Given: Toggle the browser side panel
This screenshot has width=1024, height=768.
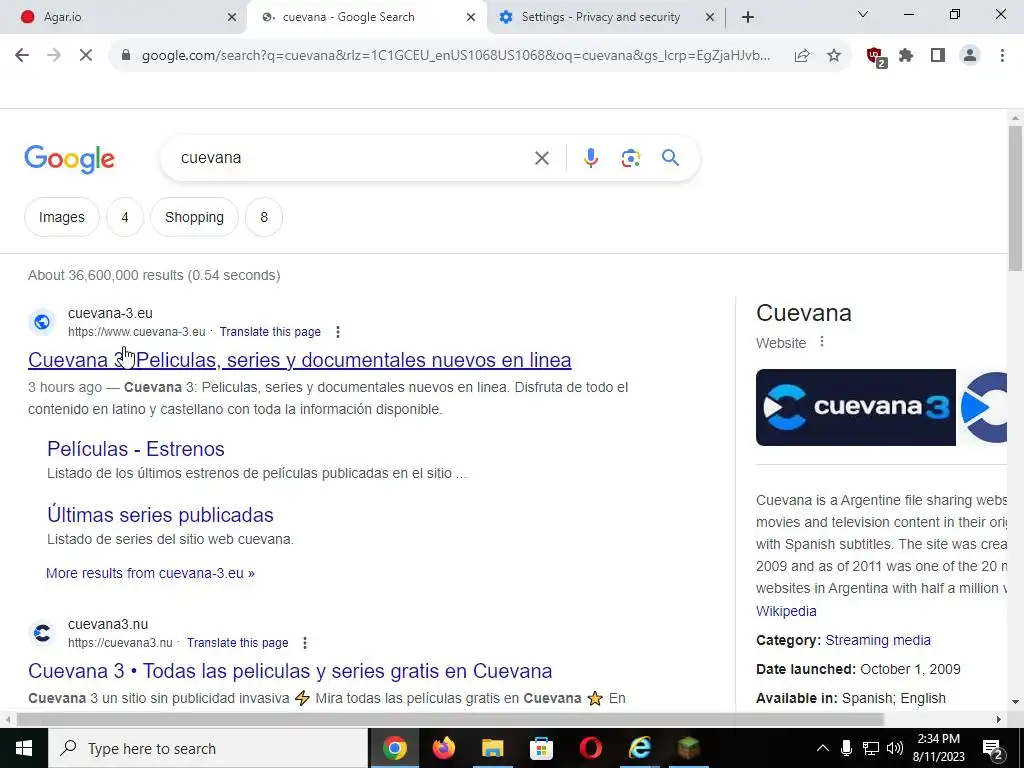Looking at the screenshot, I should point(938,56).
